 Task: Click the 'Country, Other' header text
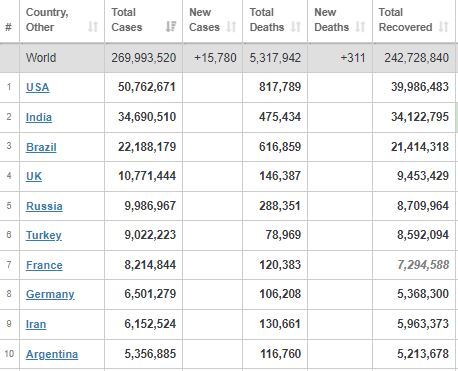(47, 20)
